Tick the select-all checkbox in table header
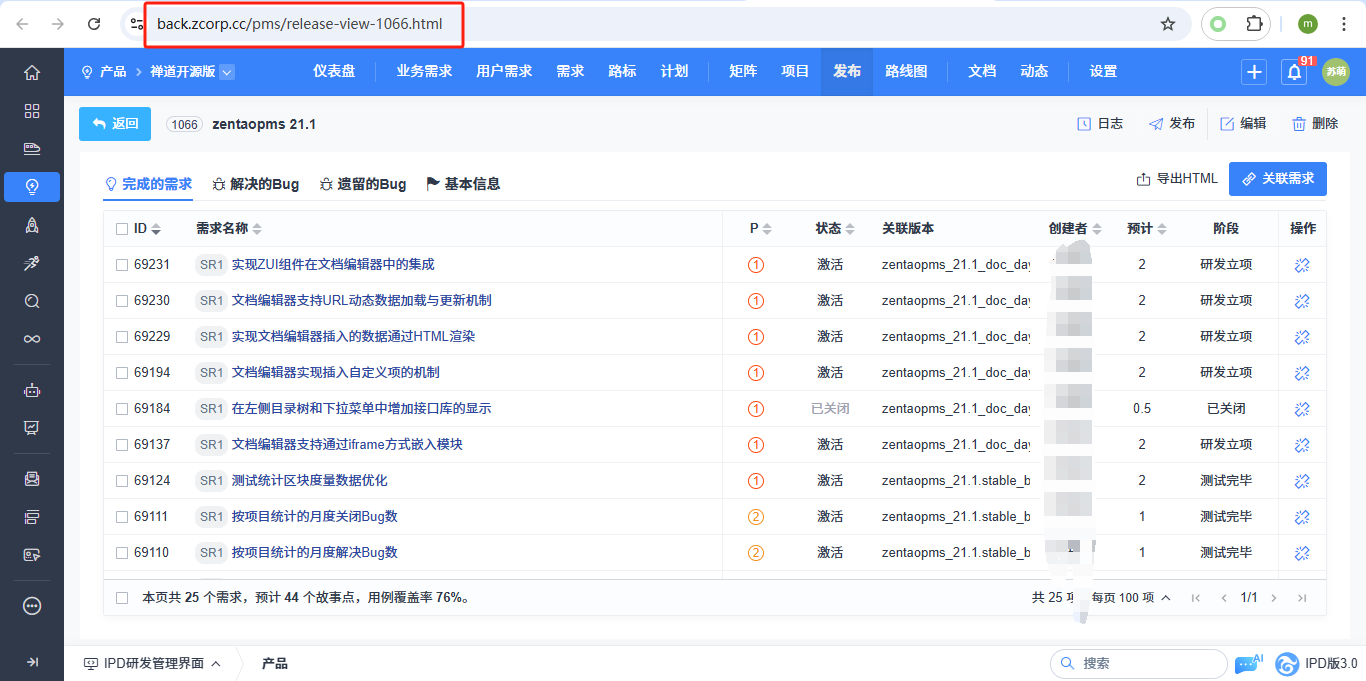Screen dimensions: 1366x681 (x=122, y=229)
